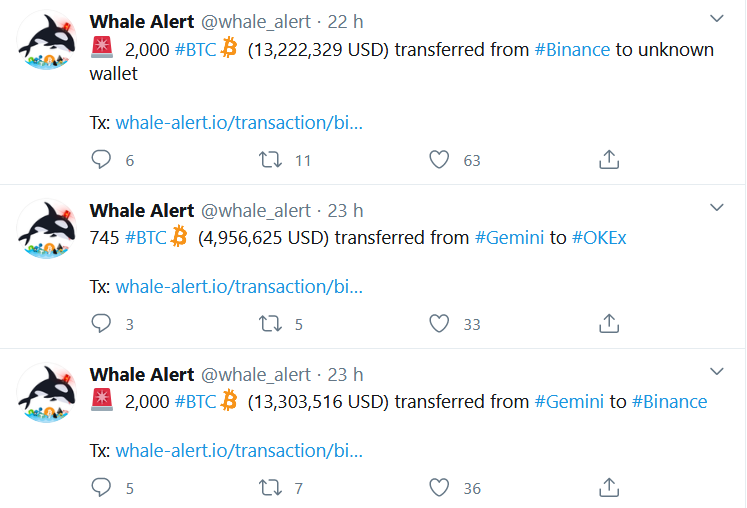Share the Binance to unknown wallet tweet
This screenshot has height=508, width=747.
[x=609, y=159]
